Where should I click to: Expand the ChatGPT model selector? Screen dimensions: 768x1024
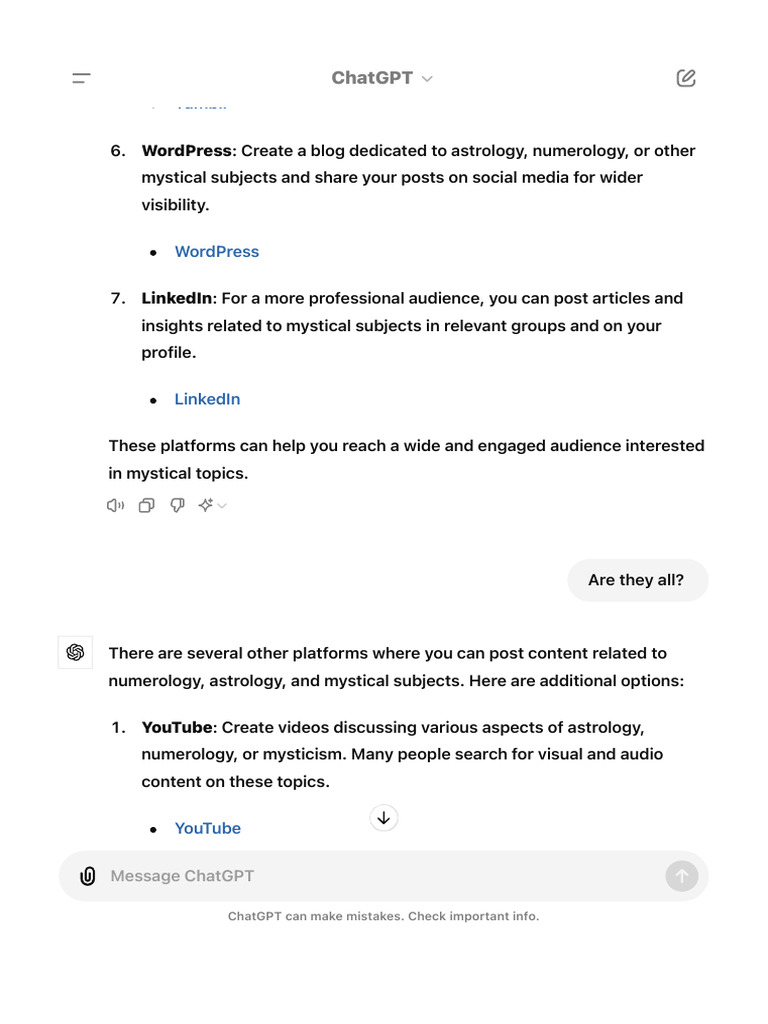tap(381, 78)
